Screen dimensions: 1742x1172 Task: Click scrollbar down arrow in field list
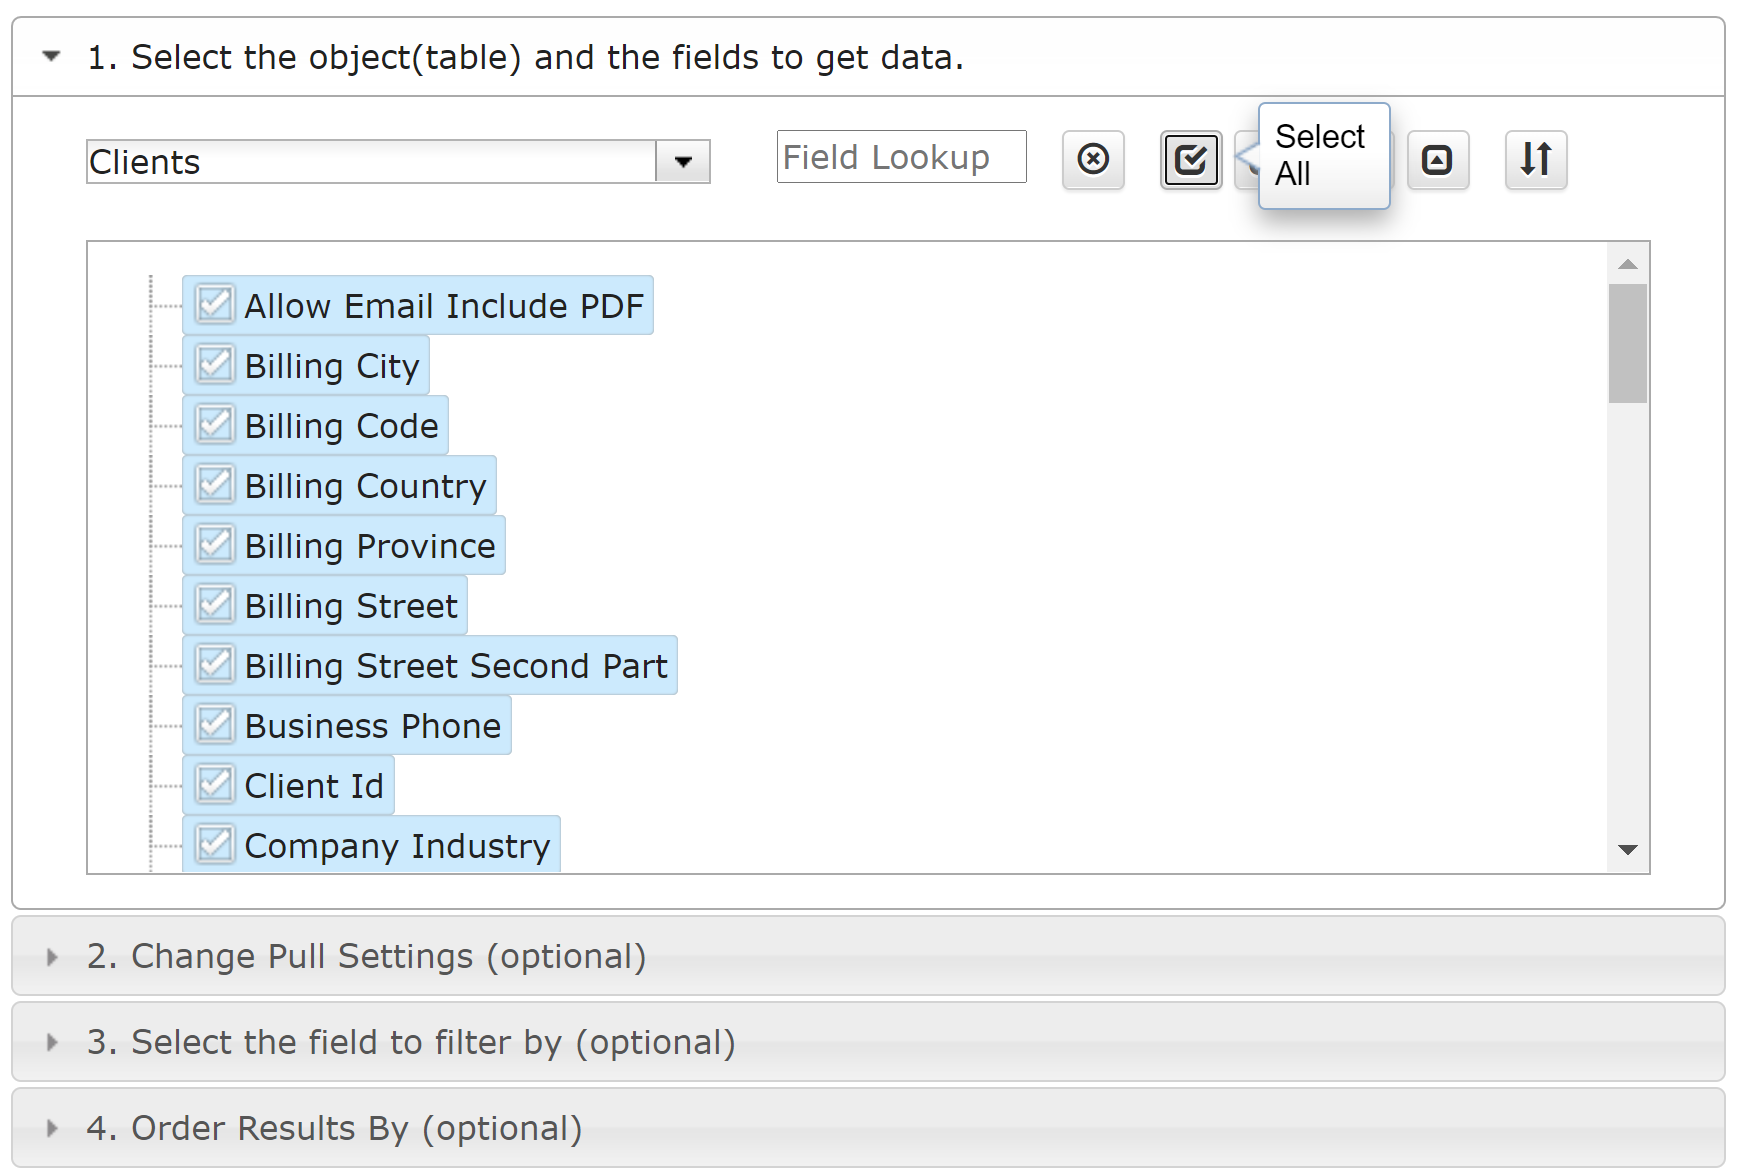(1628, 850)
